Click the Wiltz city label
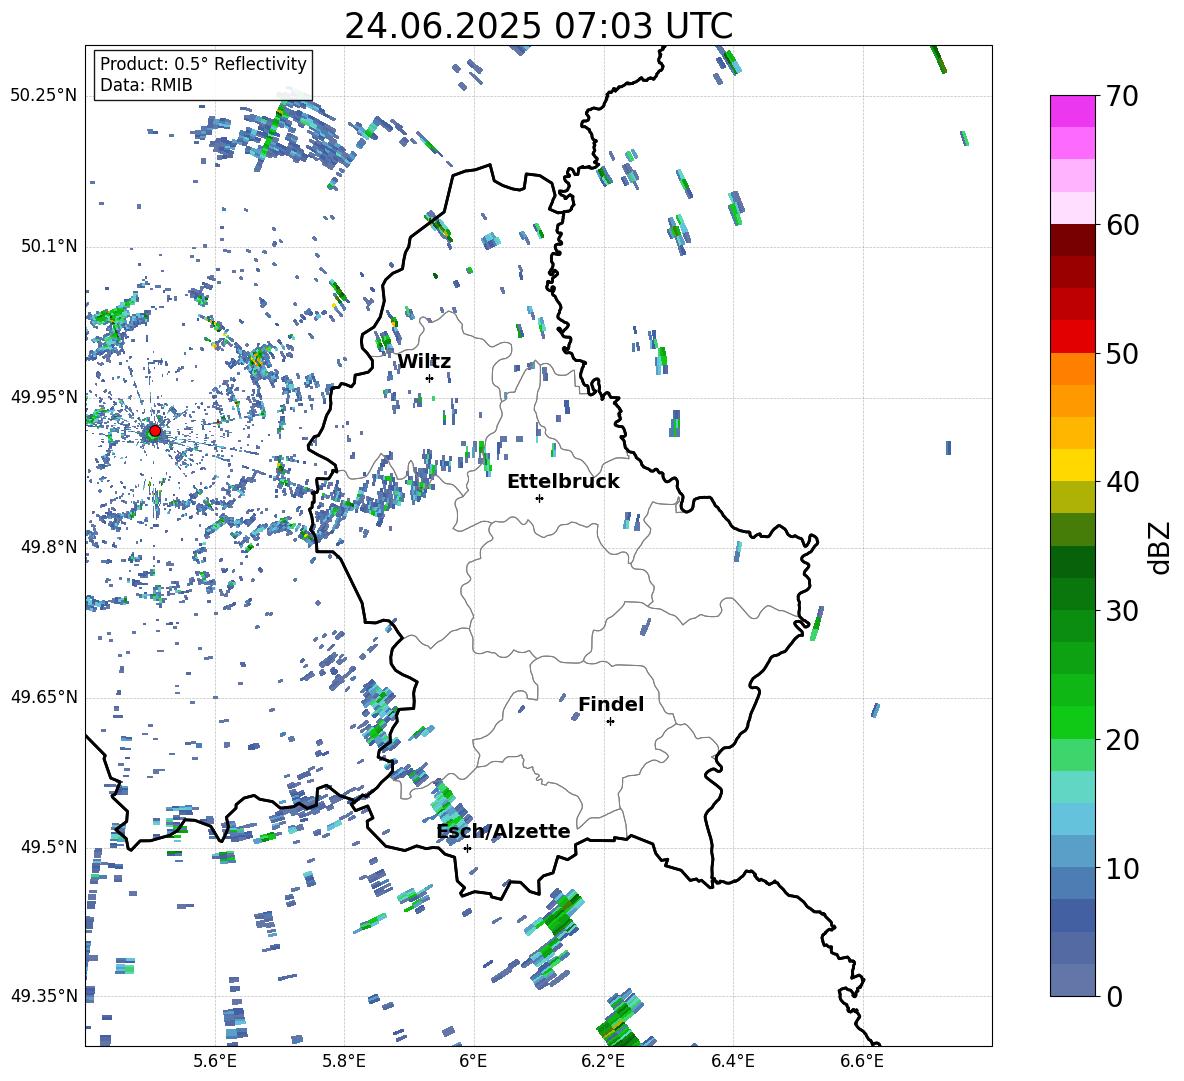 pyautogui.click(x=424, y=362)
